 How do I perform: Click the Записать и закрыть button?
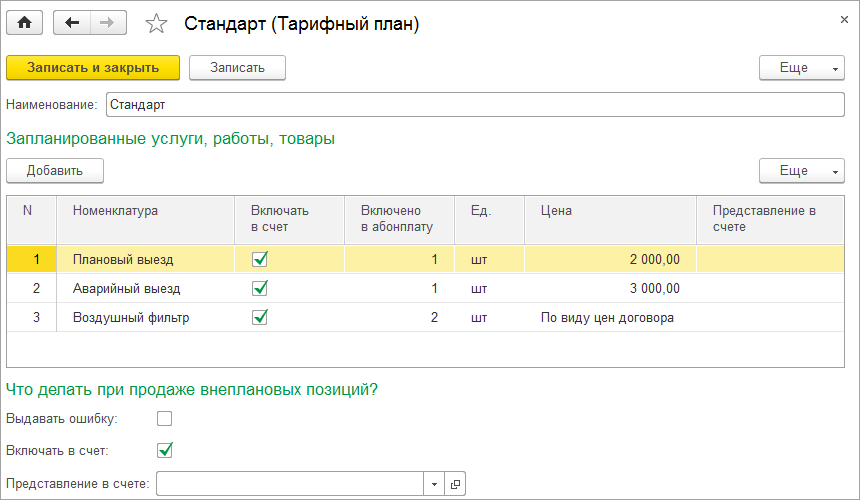93,67
